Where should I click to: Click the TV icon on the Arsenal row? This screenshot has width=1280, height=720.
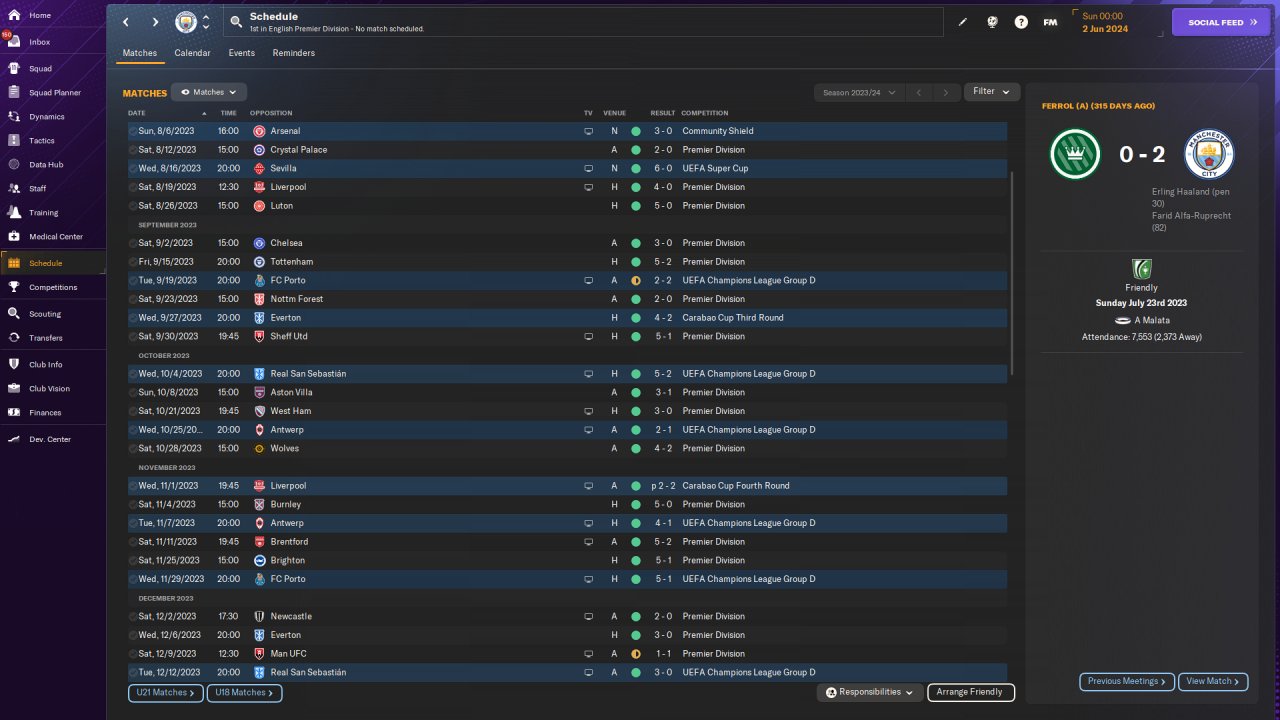pos(589,131)
